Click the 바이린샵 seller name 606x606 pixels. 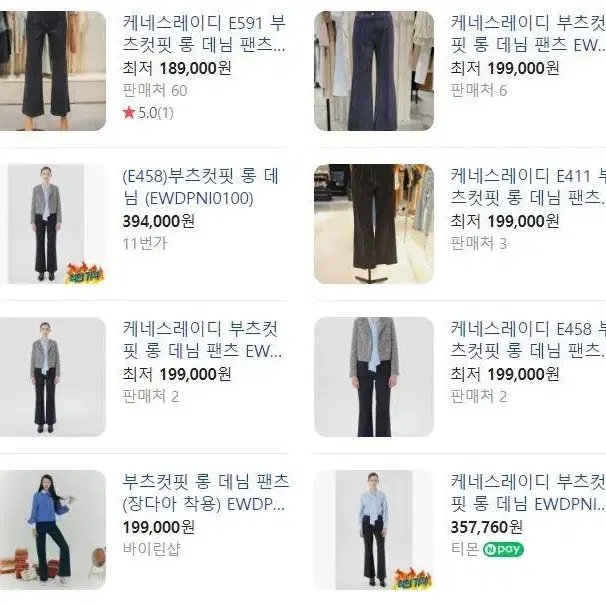click(152, 549)
